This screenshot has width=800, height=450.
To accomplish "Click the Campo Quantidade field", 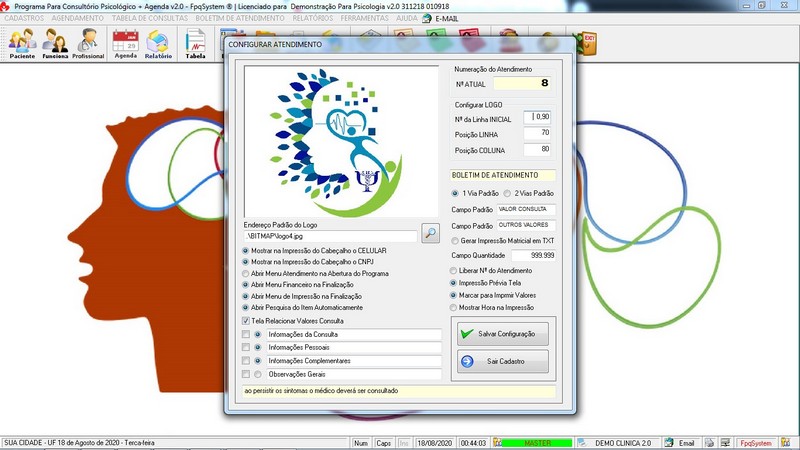I will coord(534,256).
